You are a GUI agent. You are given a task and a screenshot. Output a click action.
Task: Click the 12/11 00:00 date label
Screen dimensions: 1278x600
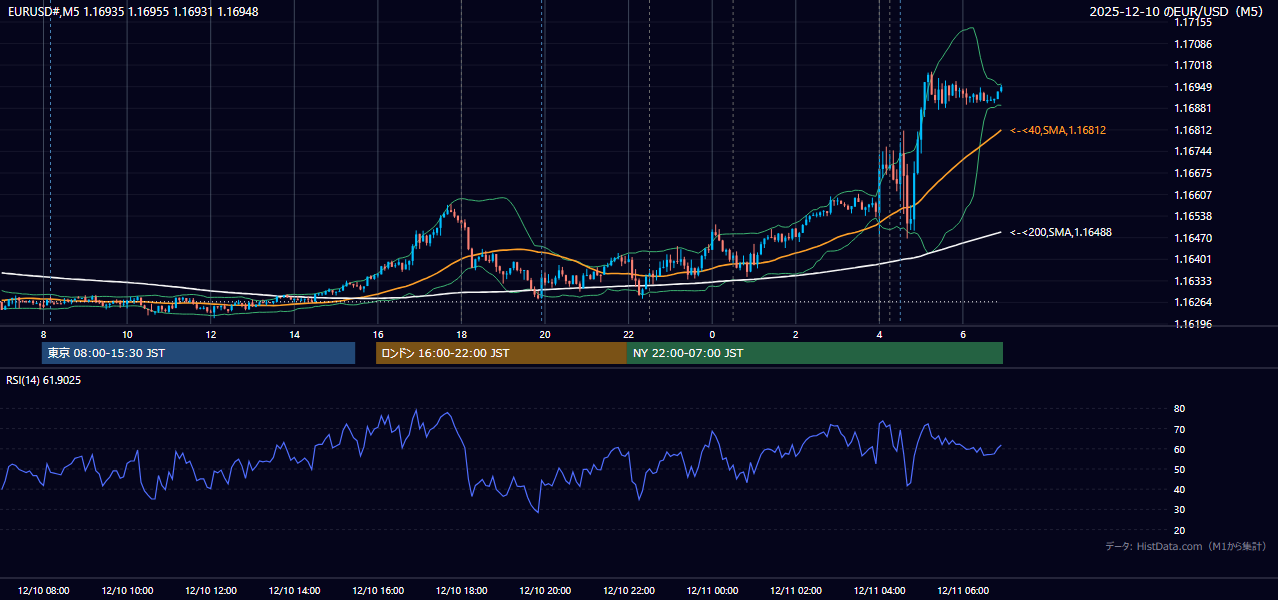tap(712, 591)
